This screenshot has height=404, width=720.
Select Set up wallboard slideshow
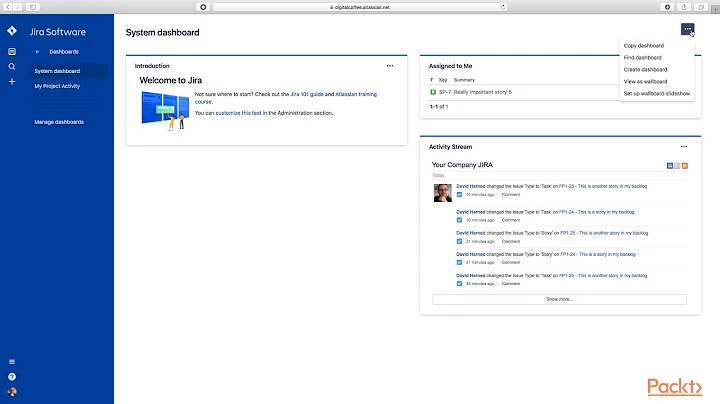click(x=657, y=93)
